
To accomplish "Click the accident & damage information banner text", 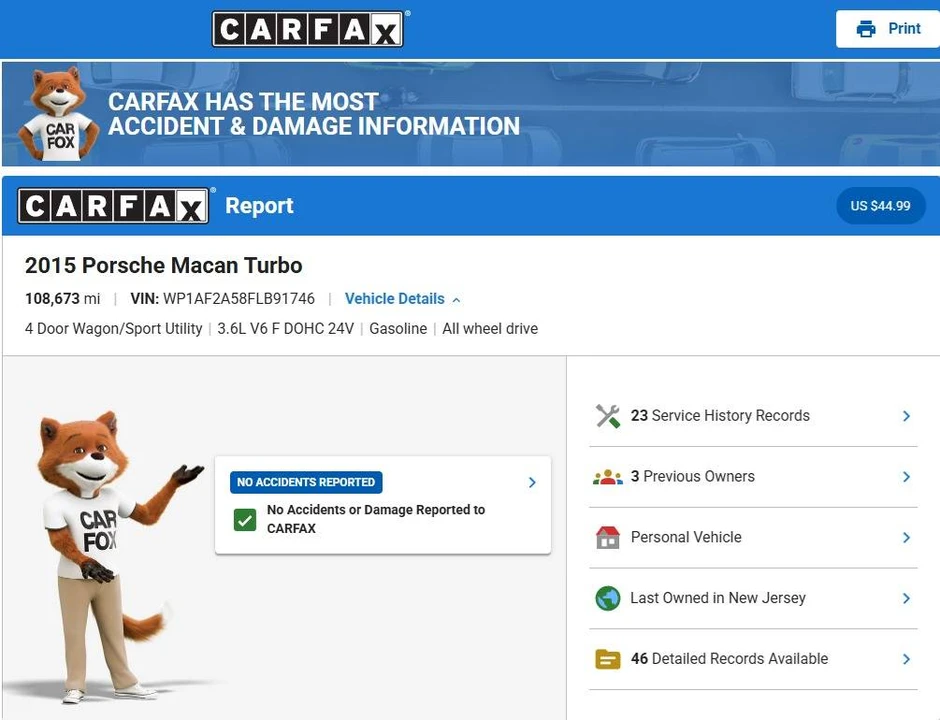I will pyautogui.click(x=314, y=114).
